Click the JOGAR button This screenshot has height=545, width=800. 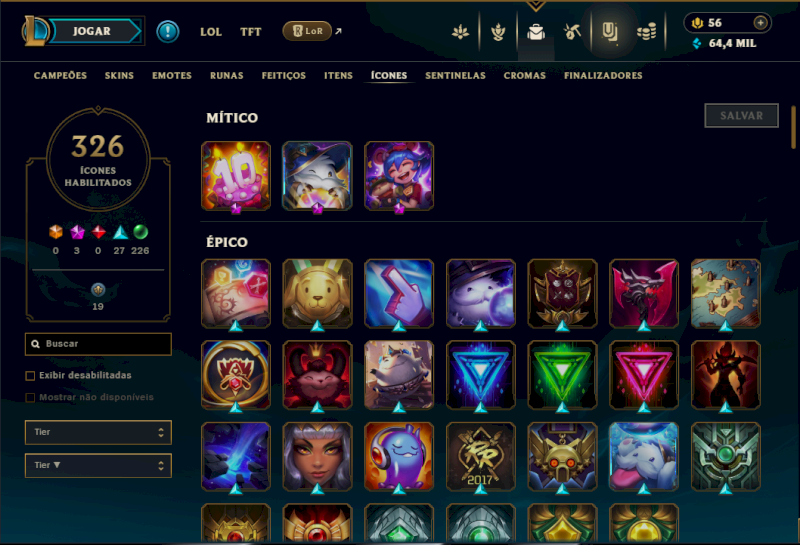click(x=92, y=31)
